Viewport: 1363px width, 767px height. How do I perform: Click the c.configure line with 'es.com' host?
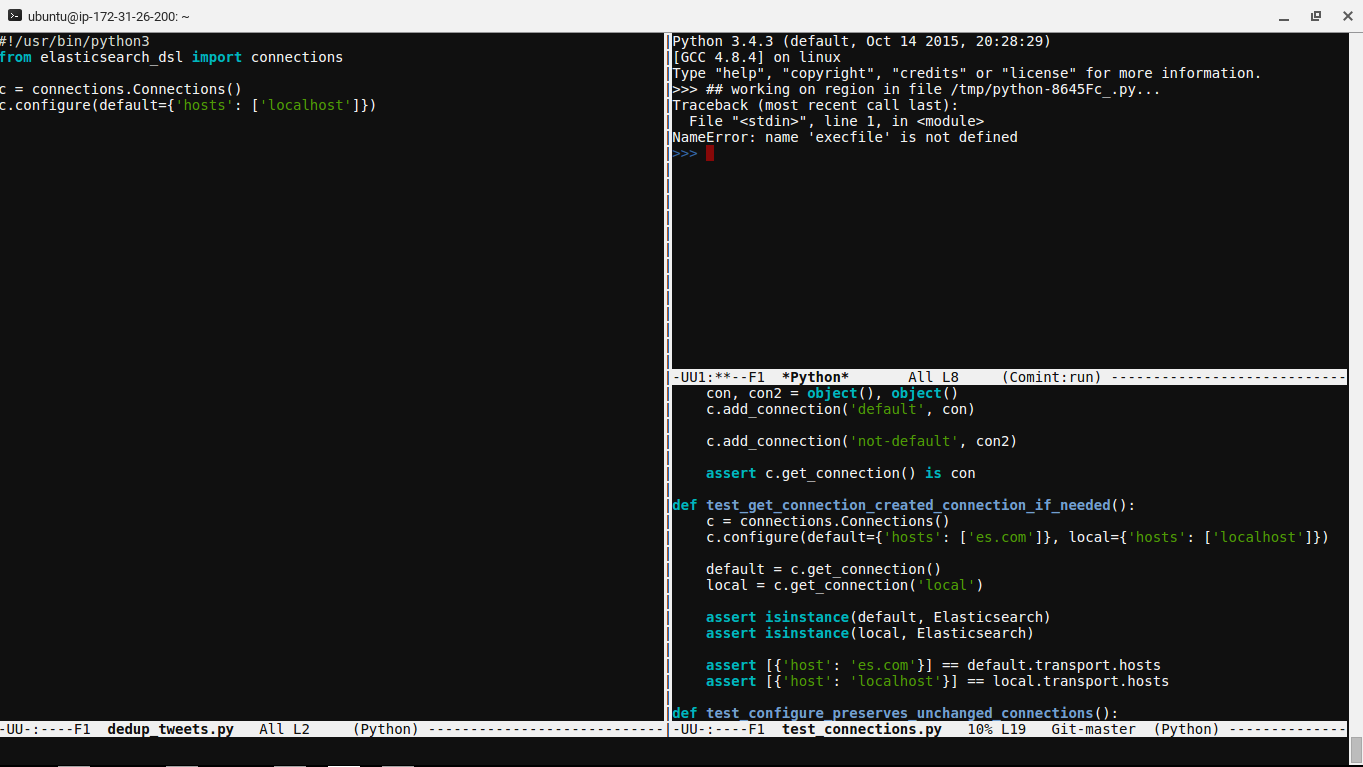(1017, 537)
